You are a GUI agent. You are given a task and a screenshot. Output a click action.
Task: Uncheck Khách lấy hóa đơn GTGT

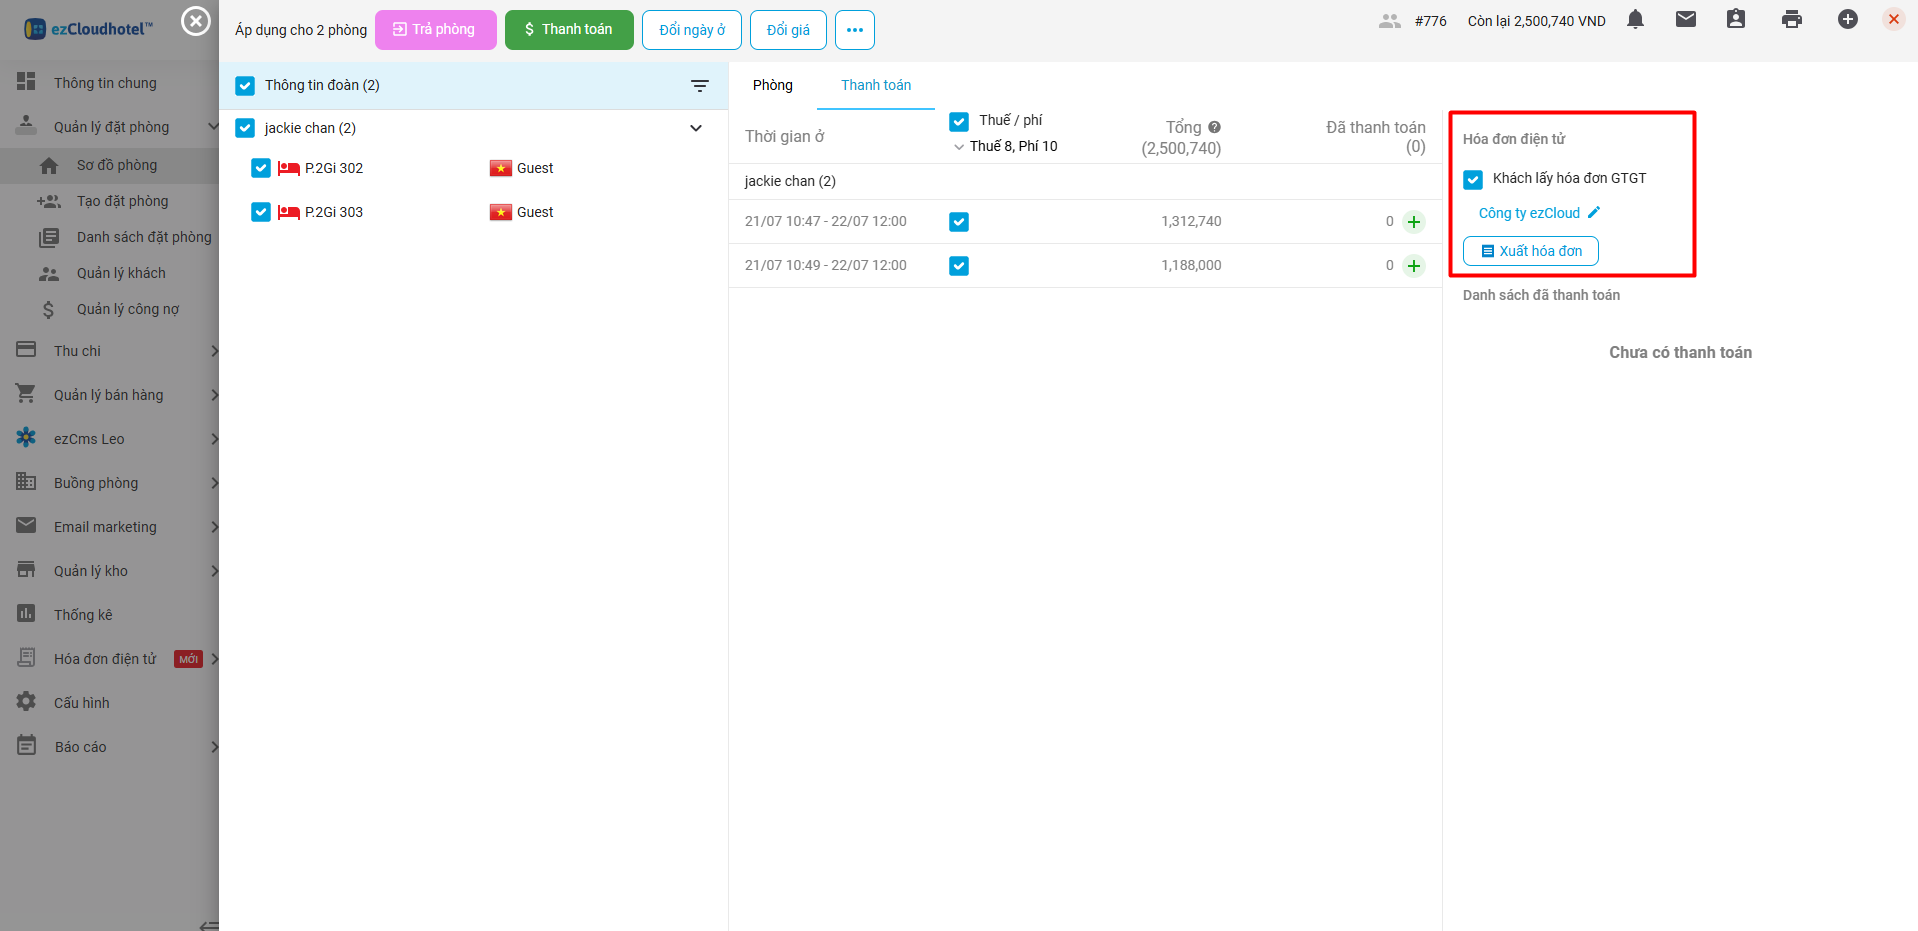tap(1473, 180)
